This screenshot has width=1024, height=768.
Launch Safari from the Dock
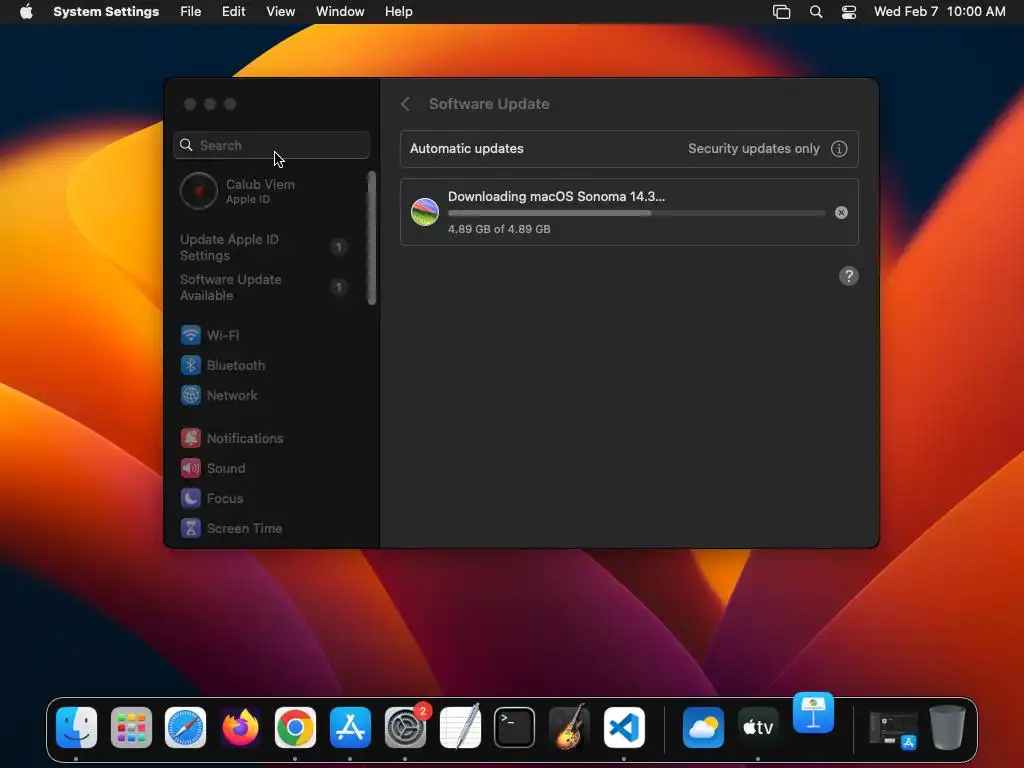[185, 727]
